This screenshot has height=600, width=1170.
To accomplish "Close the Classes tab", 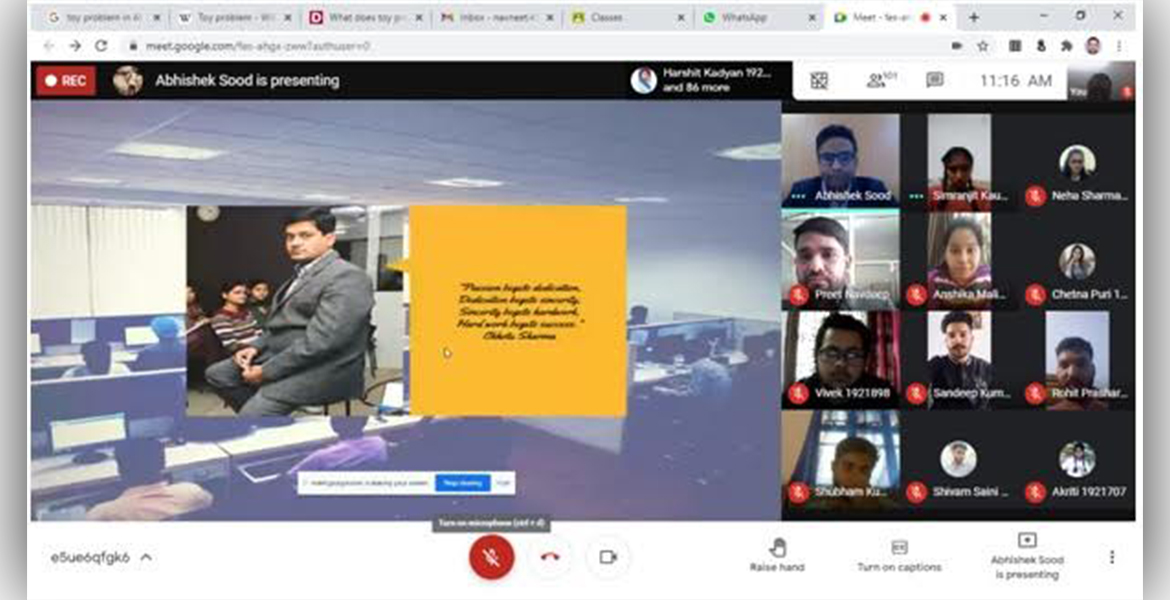I will (681, 17).
